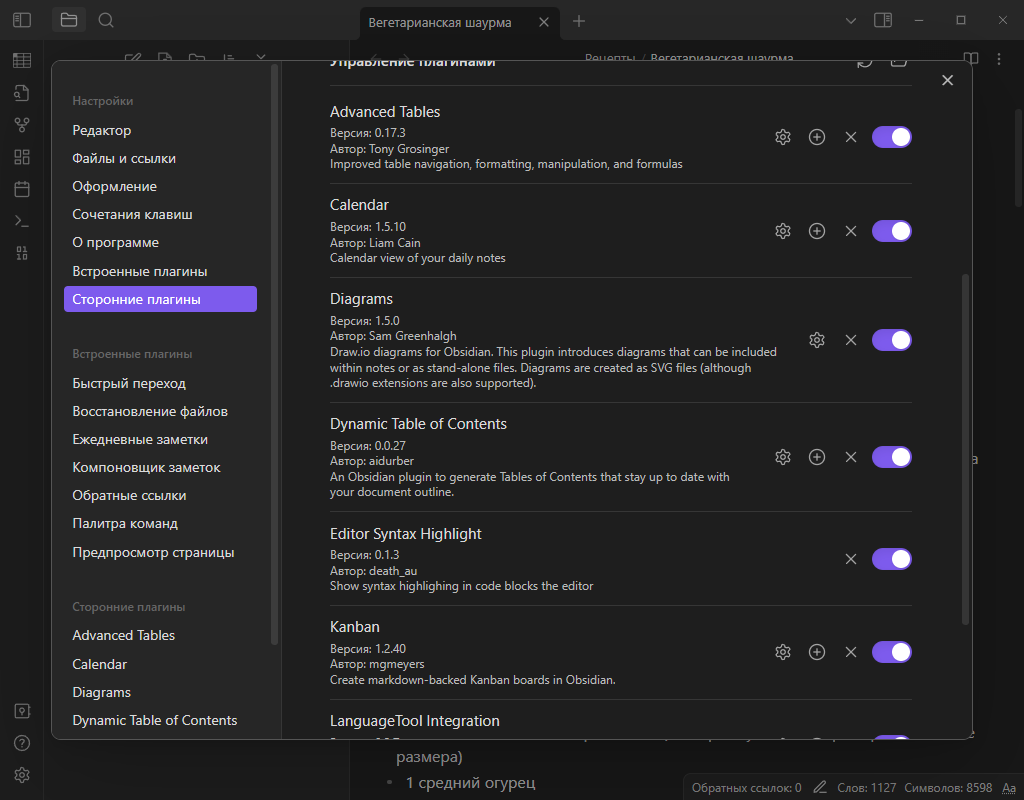This screenshot has height=800, width=1024.
Task: Open settings gear in ribbon
Action: (x=22, y=775)
